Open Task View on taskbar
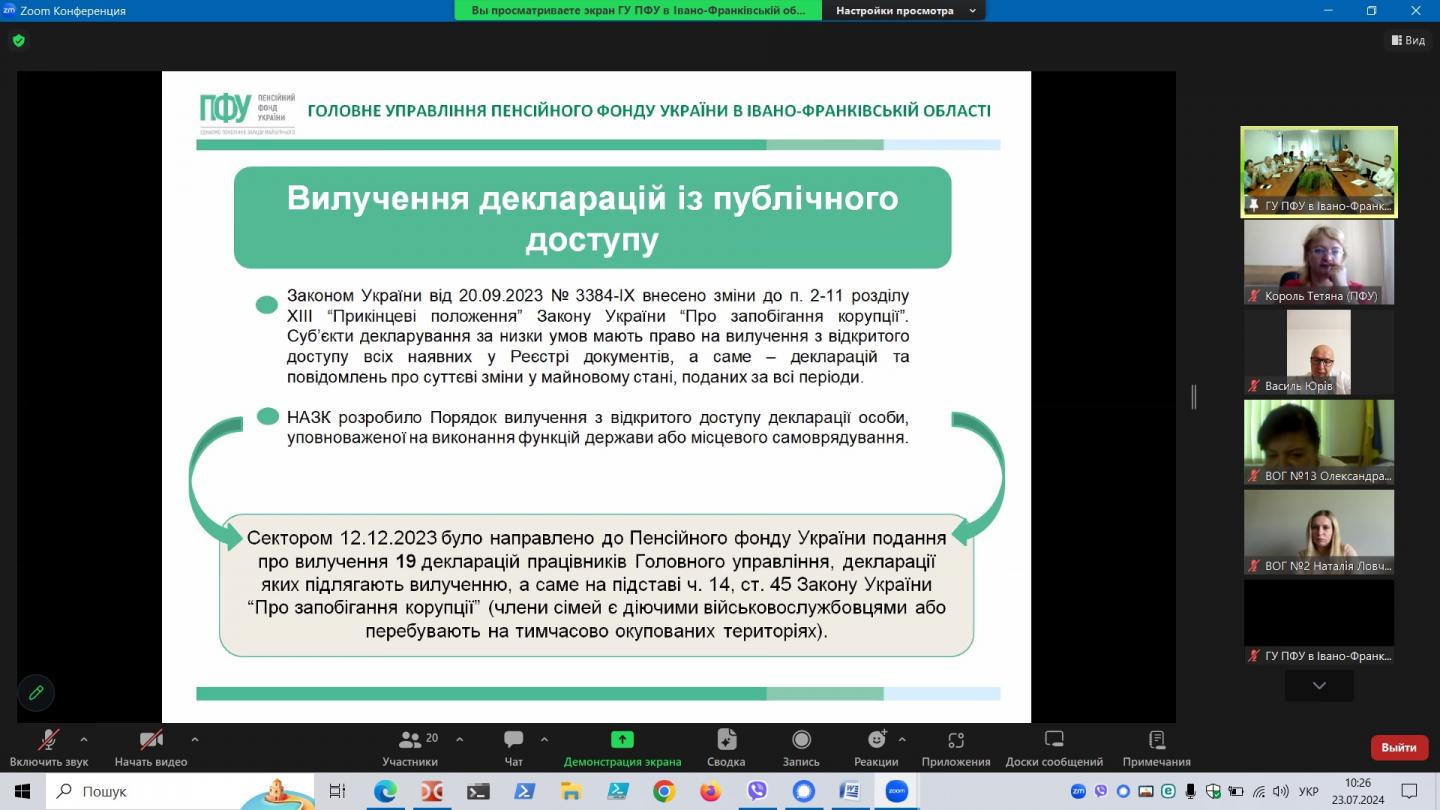 337,791
